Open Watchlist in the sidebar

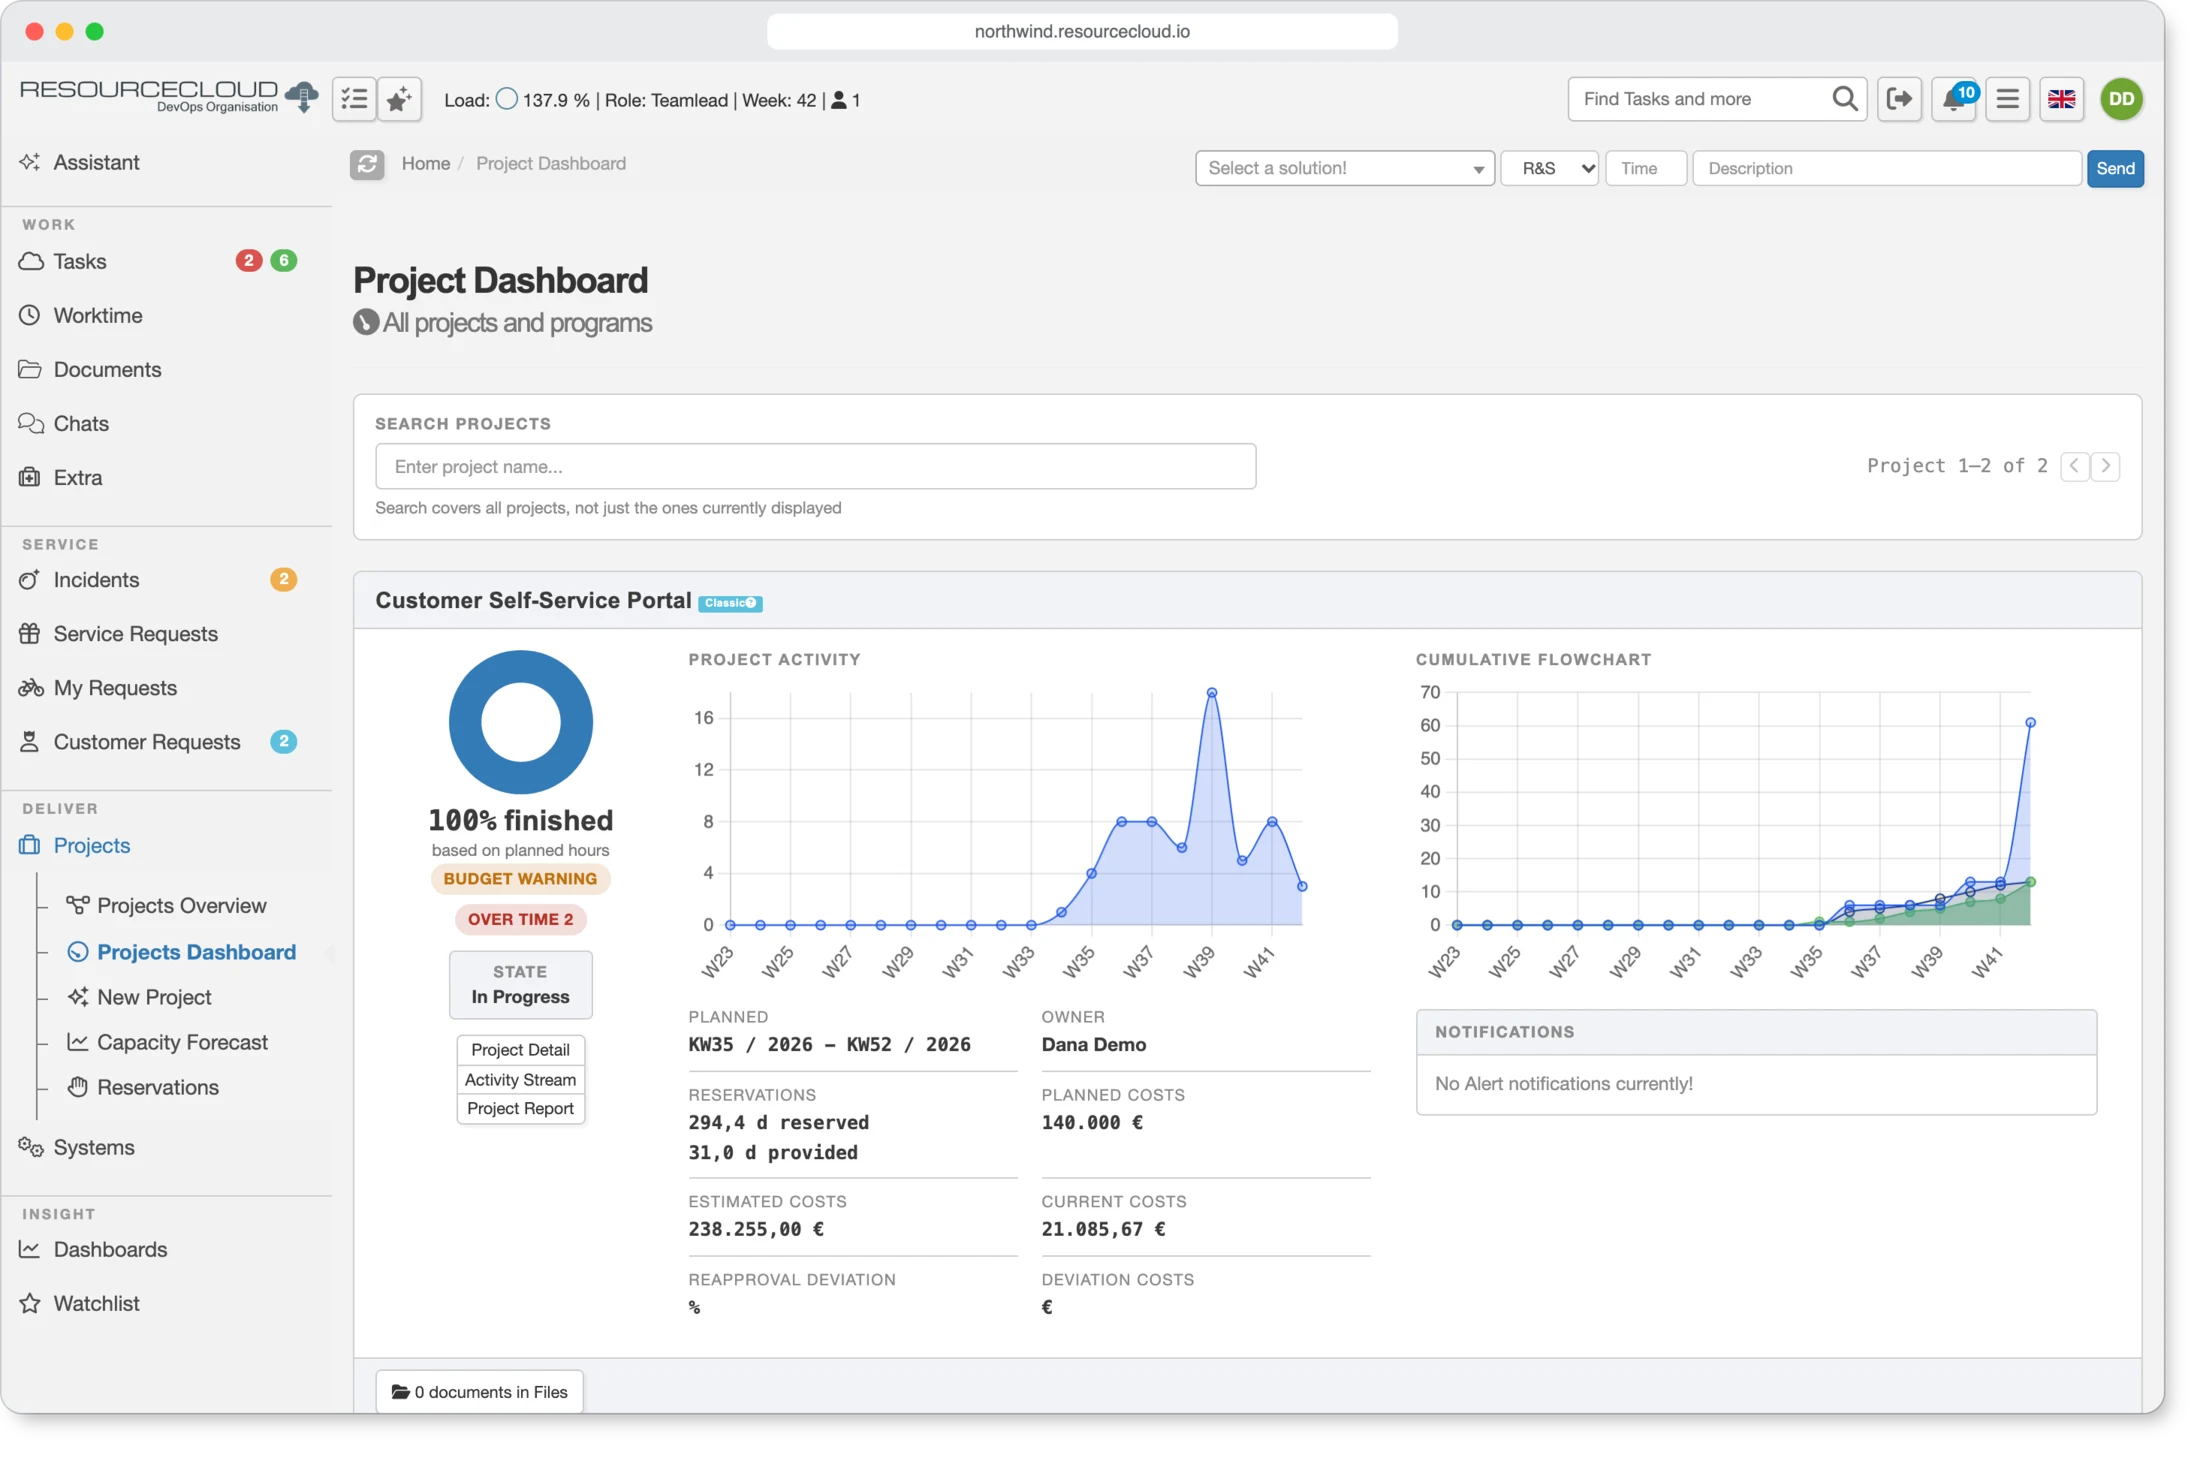[x=96, y=1304]
